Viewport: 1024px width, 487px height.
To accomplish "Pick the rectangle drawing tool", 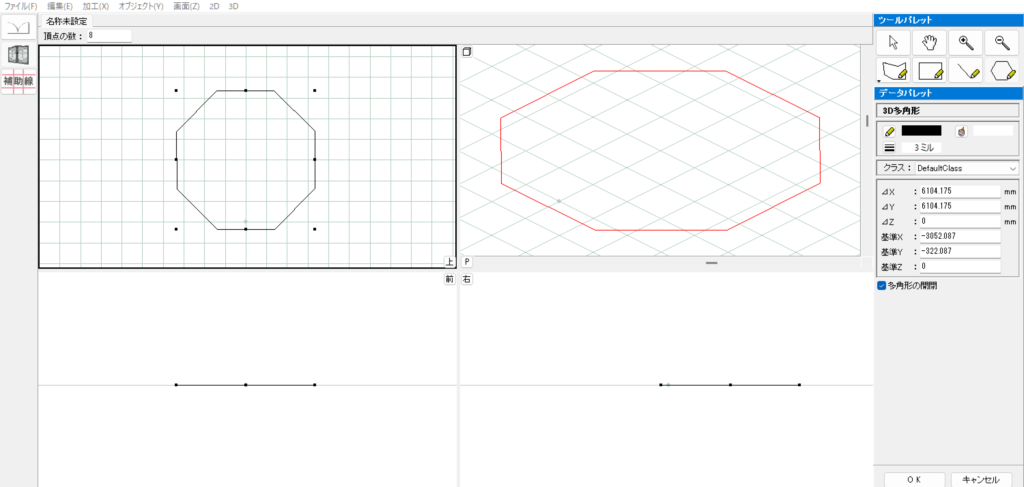I will pos(931,71).
